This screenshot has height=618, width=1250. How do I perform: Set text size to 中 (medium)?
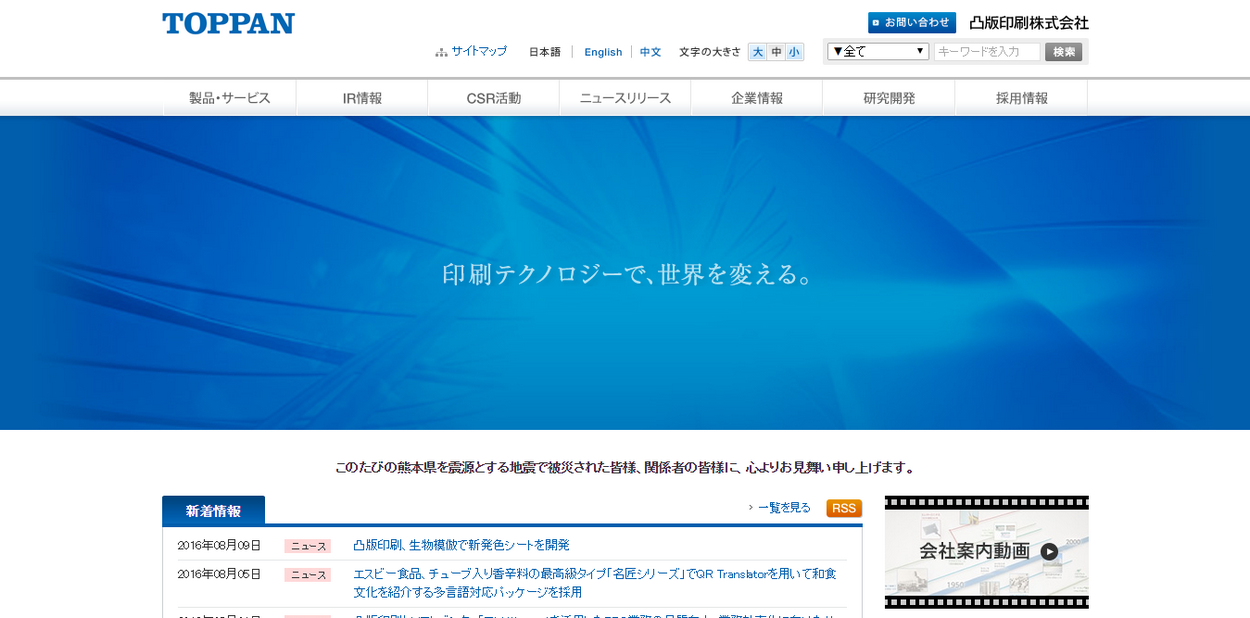pyautogui.click(x=776, y=52)
